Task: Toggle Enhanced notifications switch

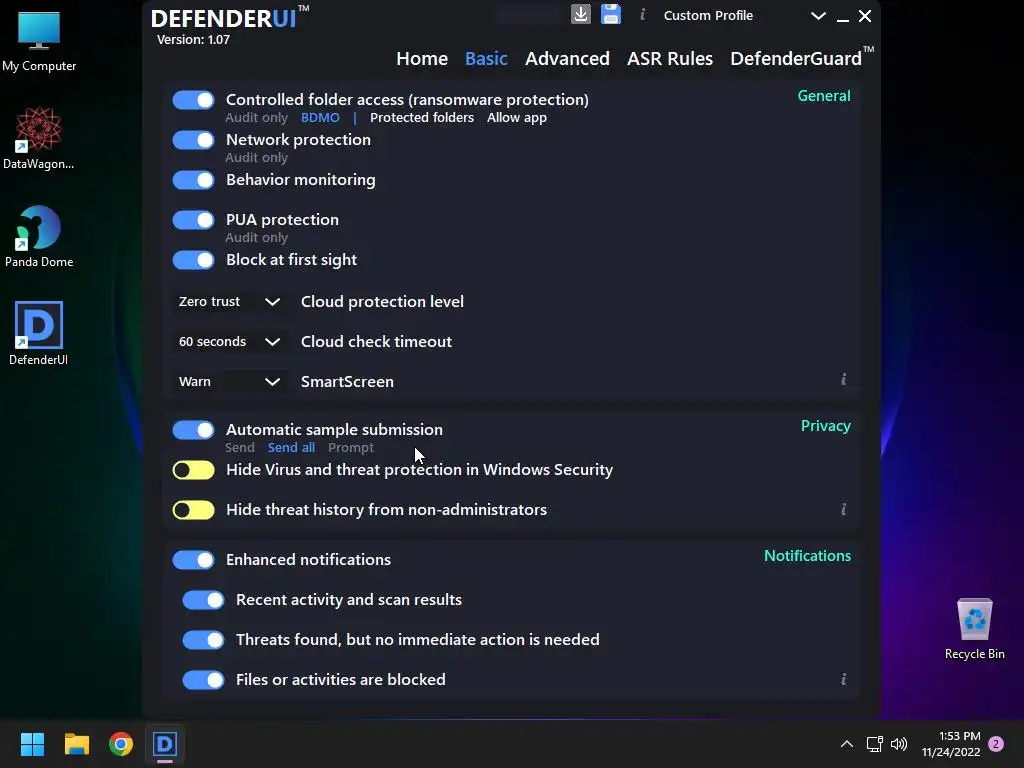Action: (193, 560)
